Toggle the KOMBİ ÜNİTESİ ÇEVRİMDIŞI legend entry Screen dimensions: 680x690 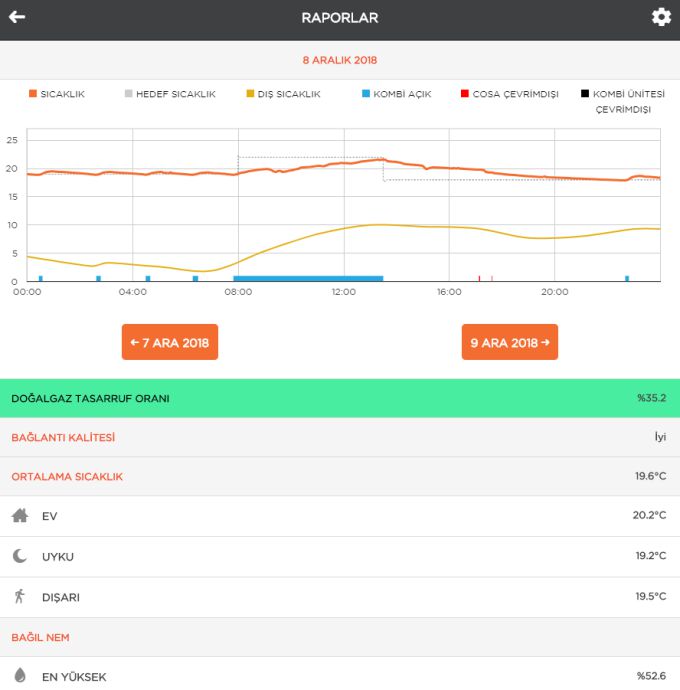pos(623,101)
